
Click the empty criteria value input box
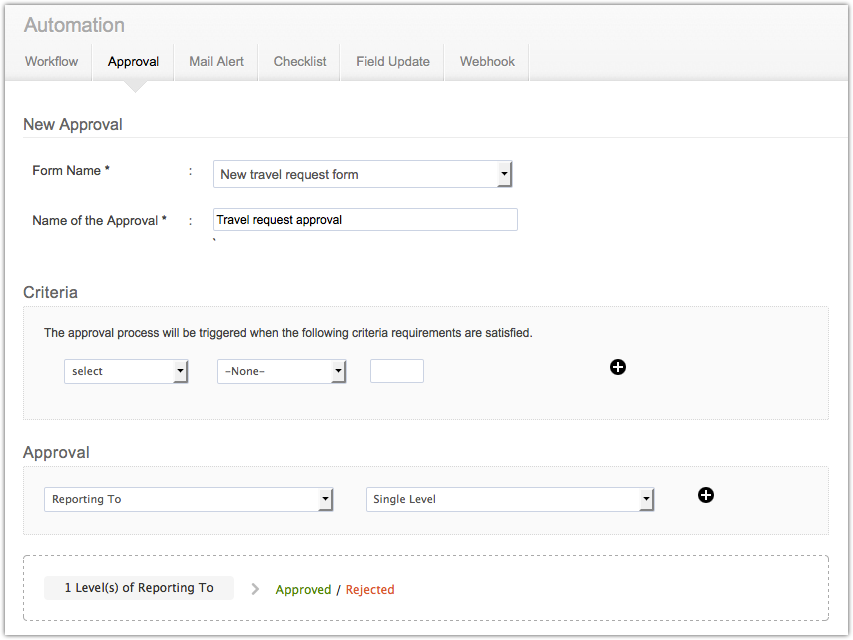(397, 371)
